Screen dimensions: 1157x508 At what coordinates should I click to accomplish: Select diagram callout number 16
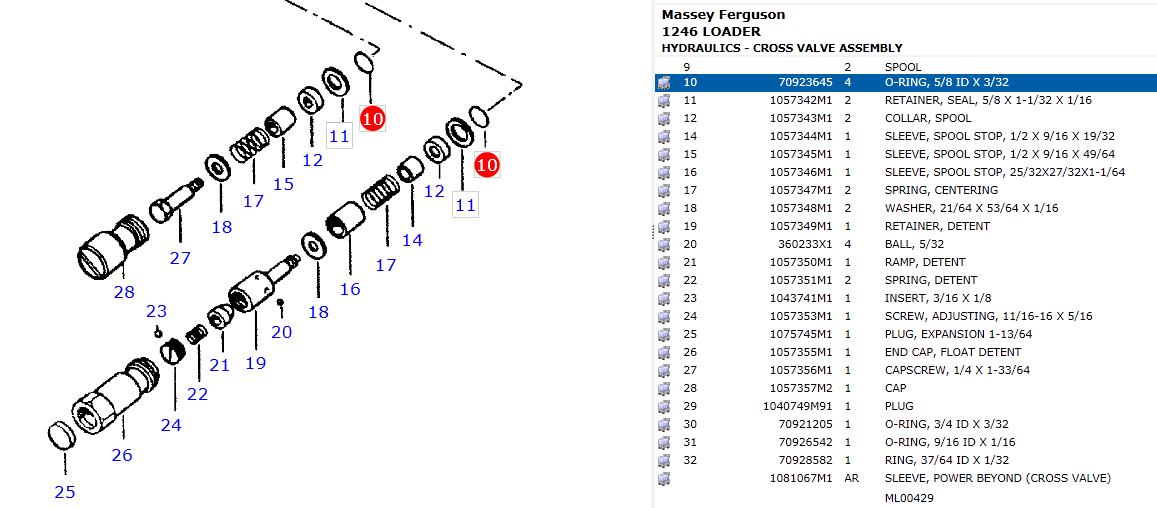click(350, 289)
